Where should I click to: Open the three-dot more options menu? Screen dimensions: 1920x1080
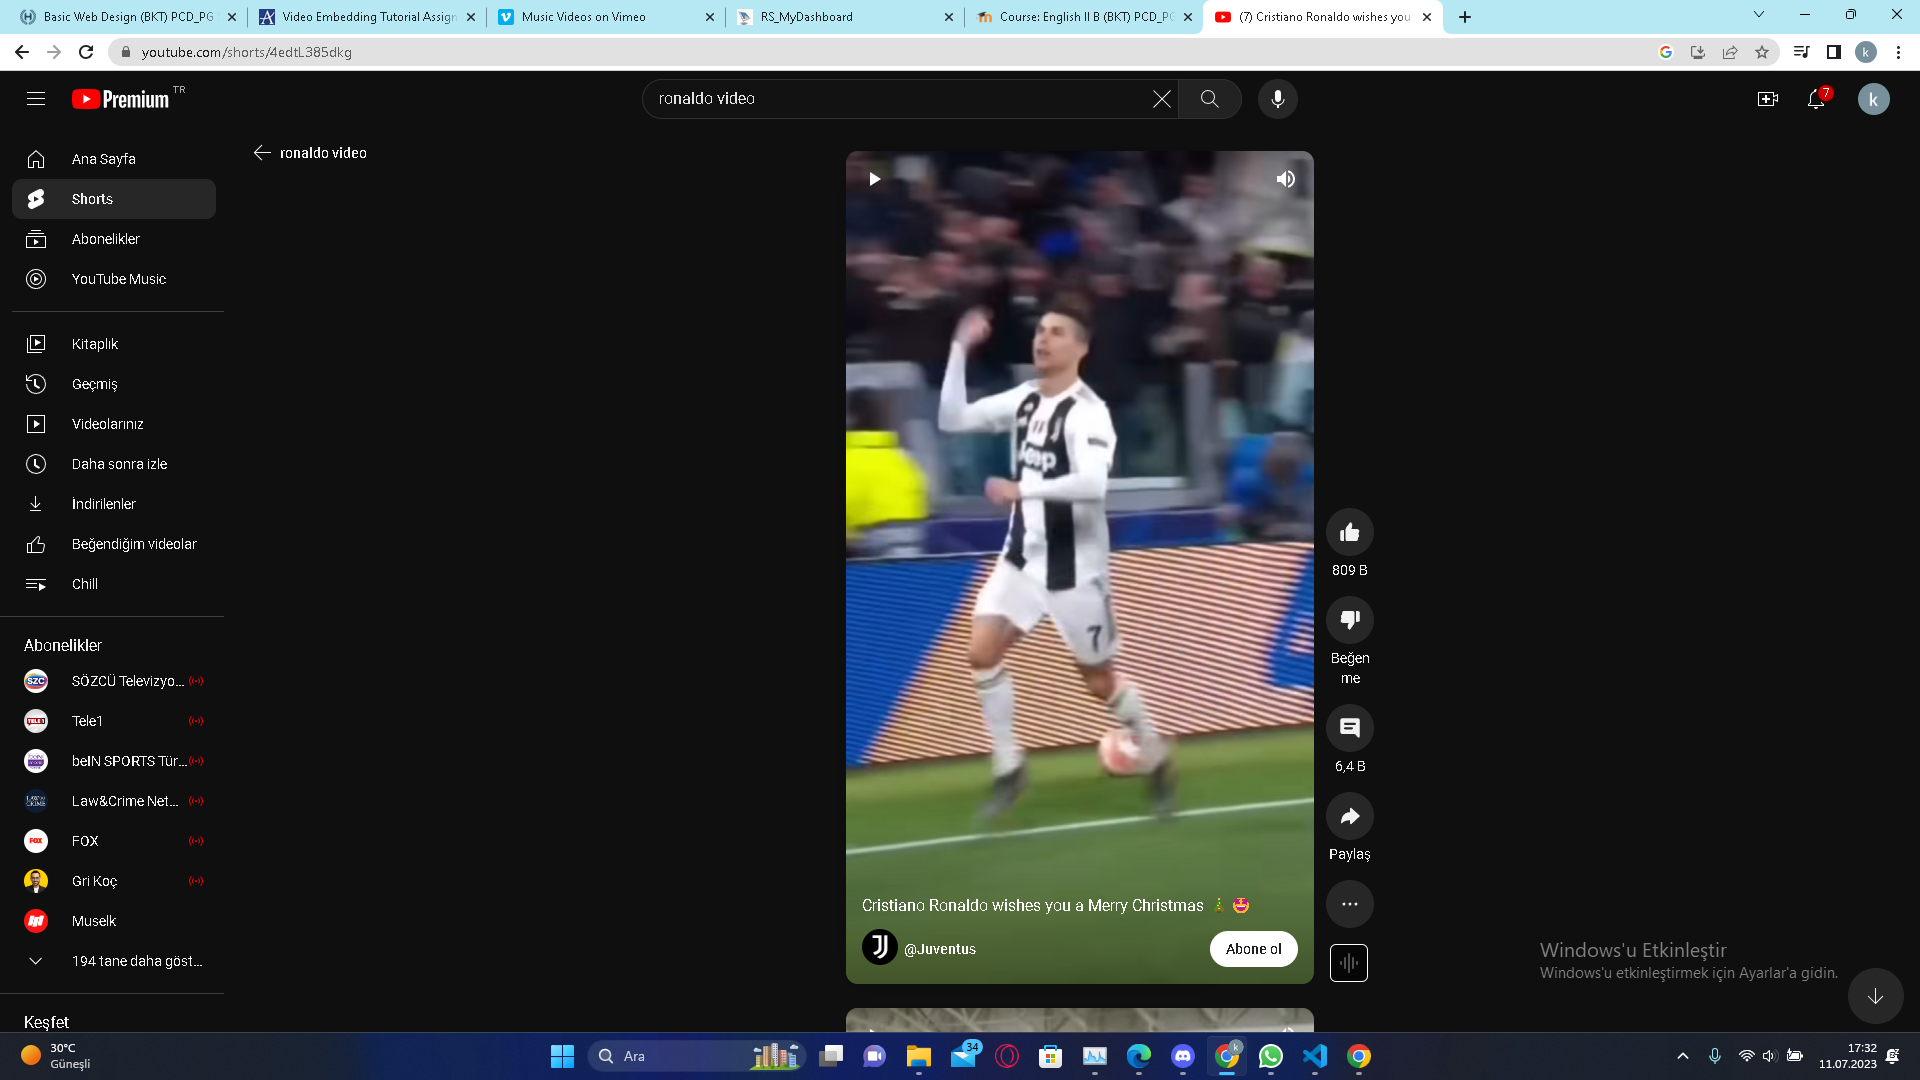(1349, 904)
